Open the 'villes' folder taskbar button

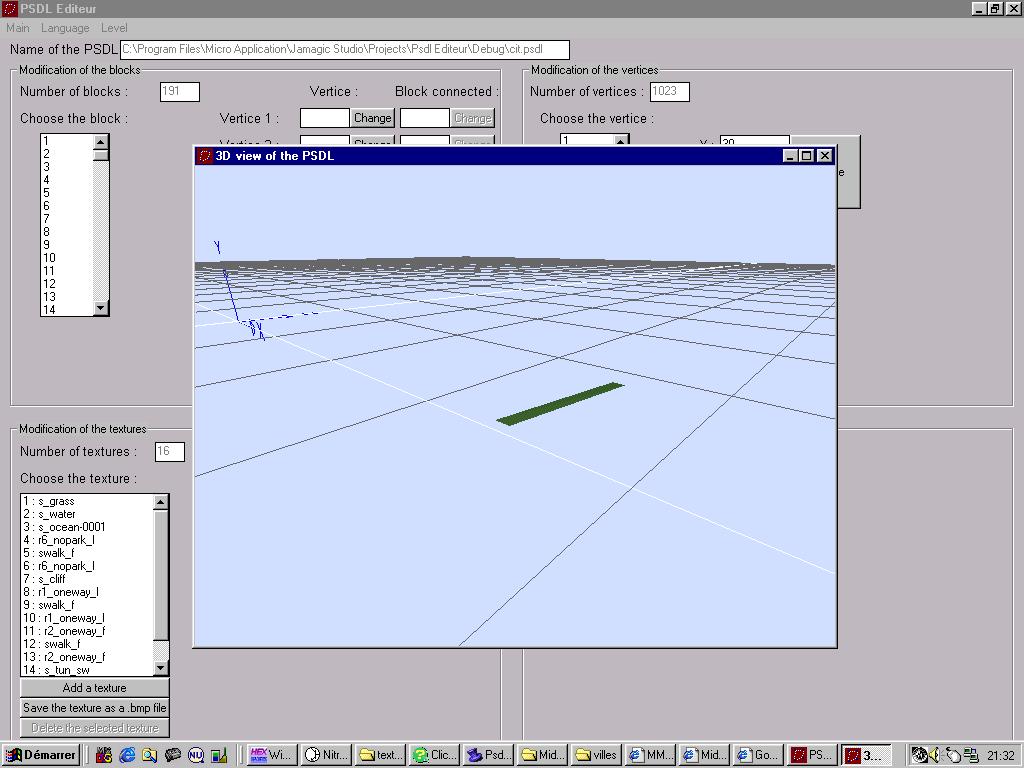tap(595, 755)
